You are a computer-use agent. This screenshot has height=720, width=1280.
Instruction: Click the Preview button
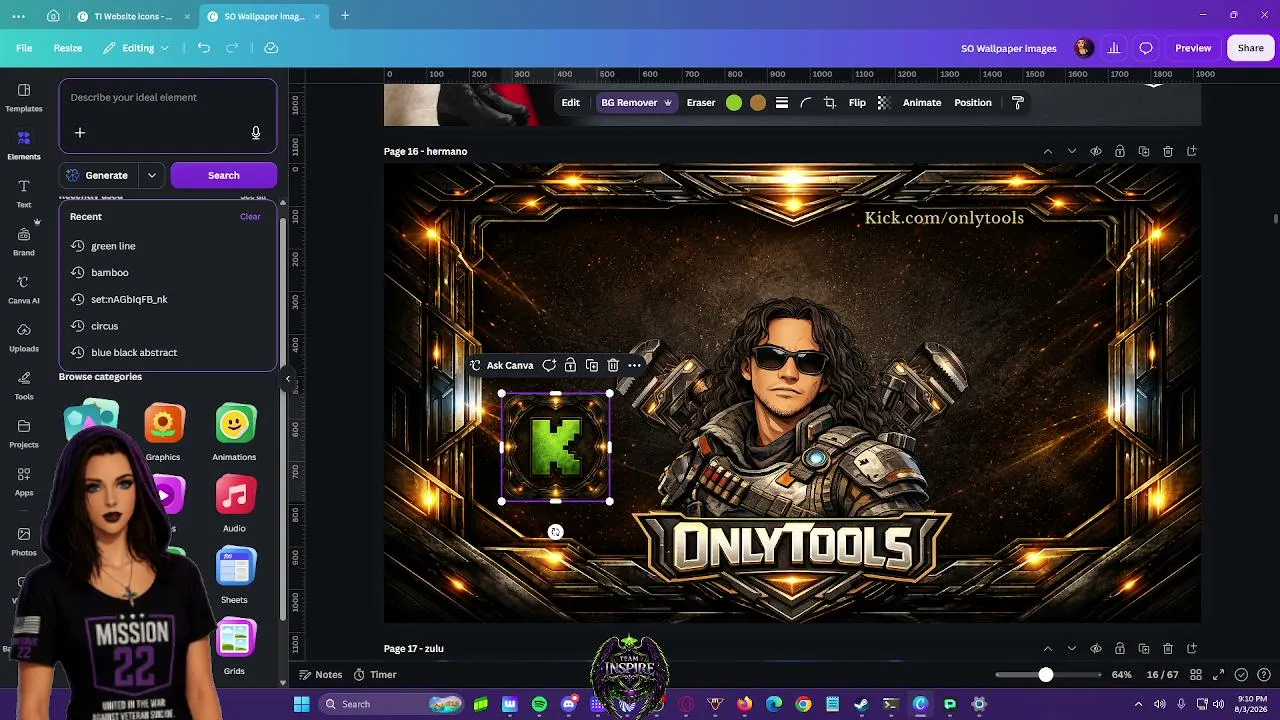click(x=1193, y=48)
